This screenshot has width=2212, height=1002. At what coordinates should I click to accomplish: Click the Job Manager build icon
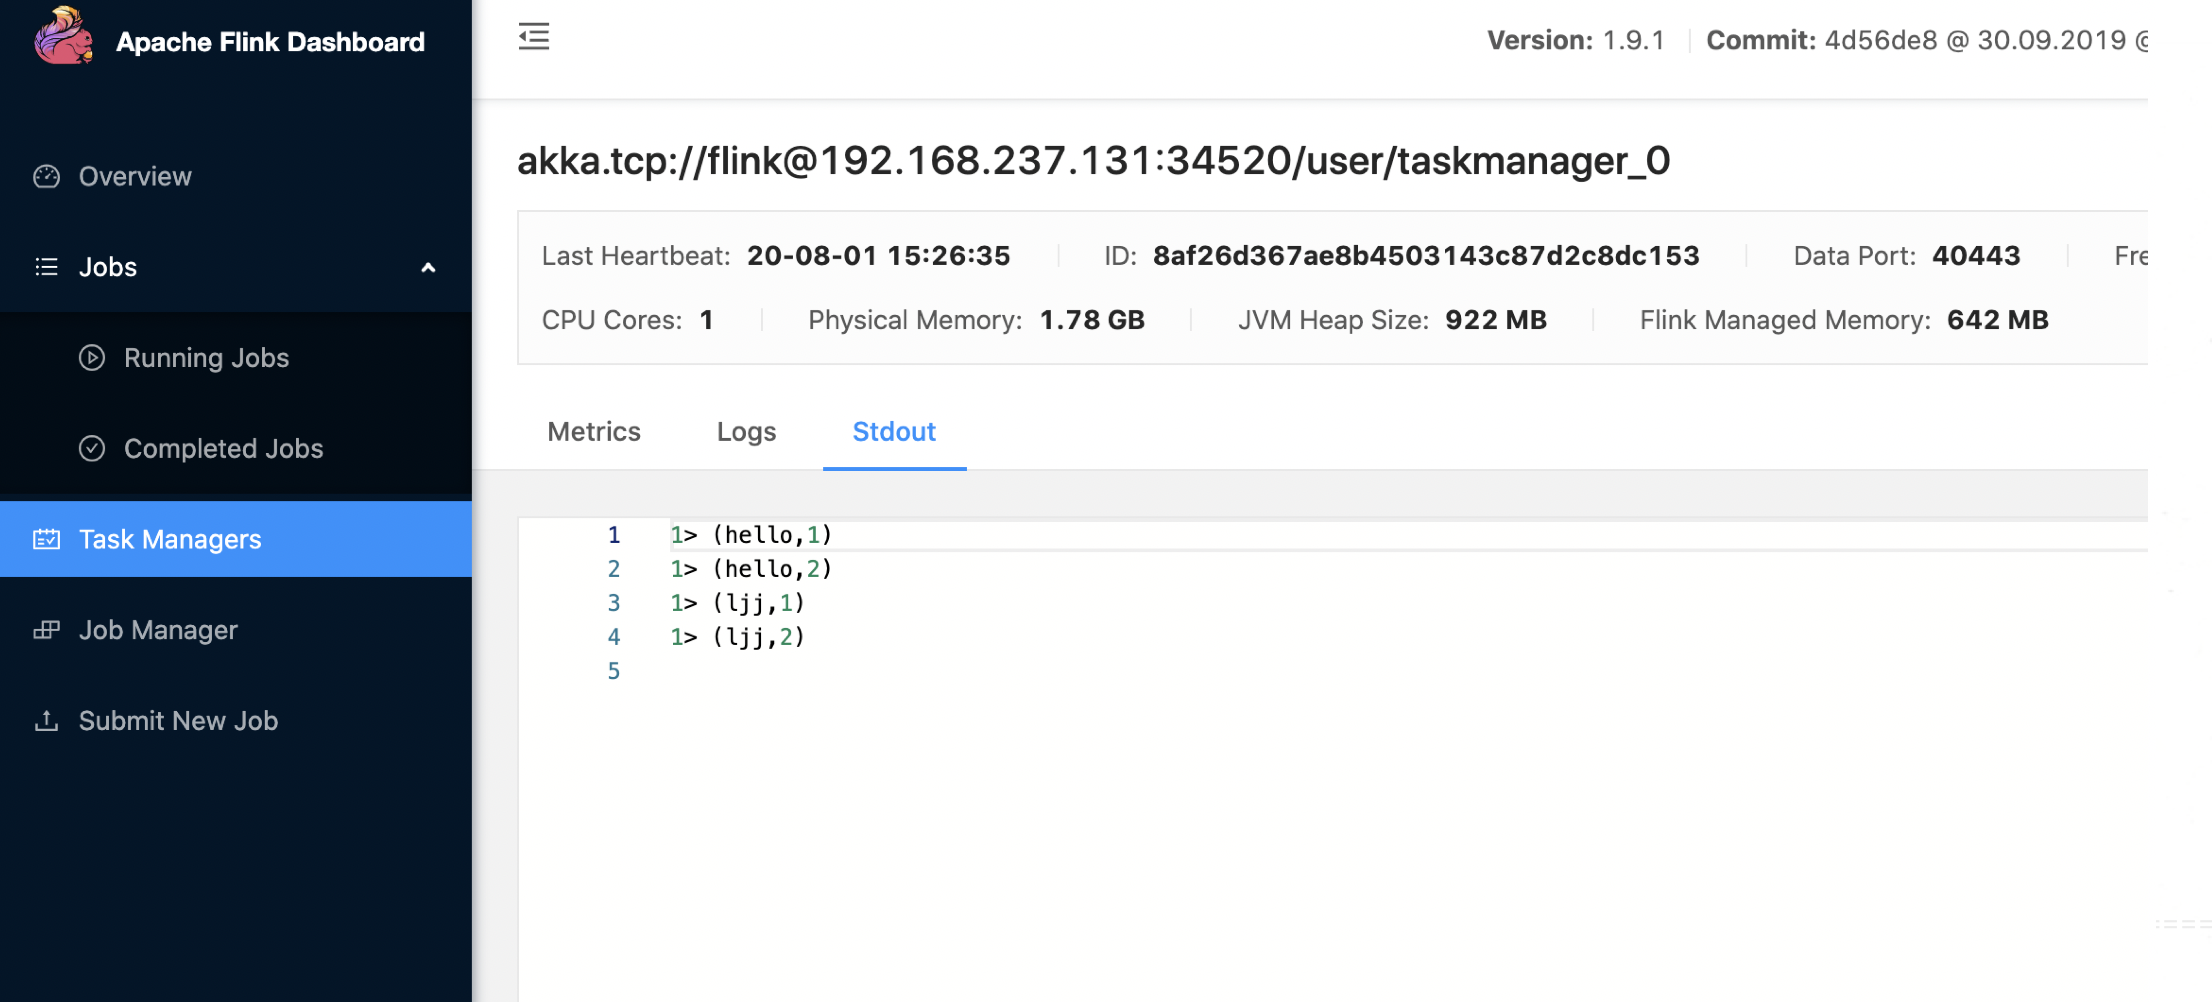47,630
